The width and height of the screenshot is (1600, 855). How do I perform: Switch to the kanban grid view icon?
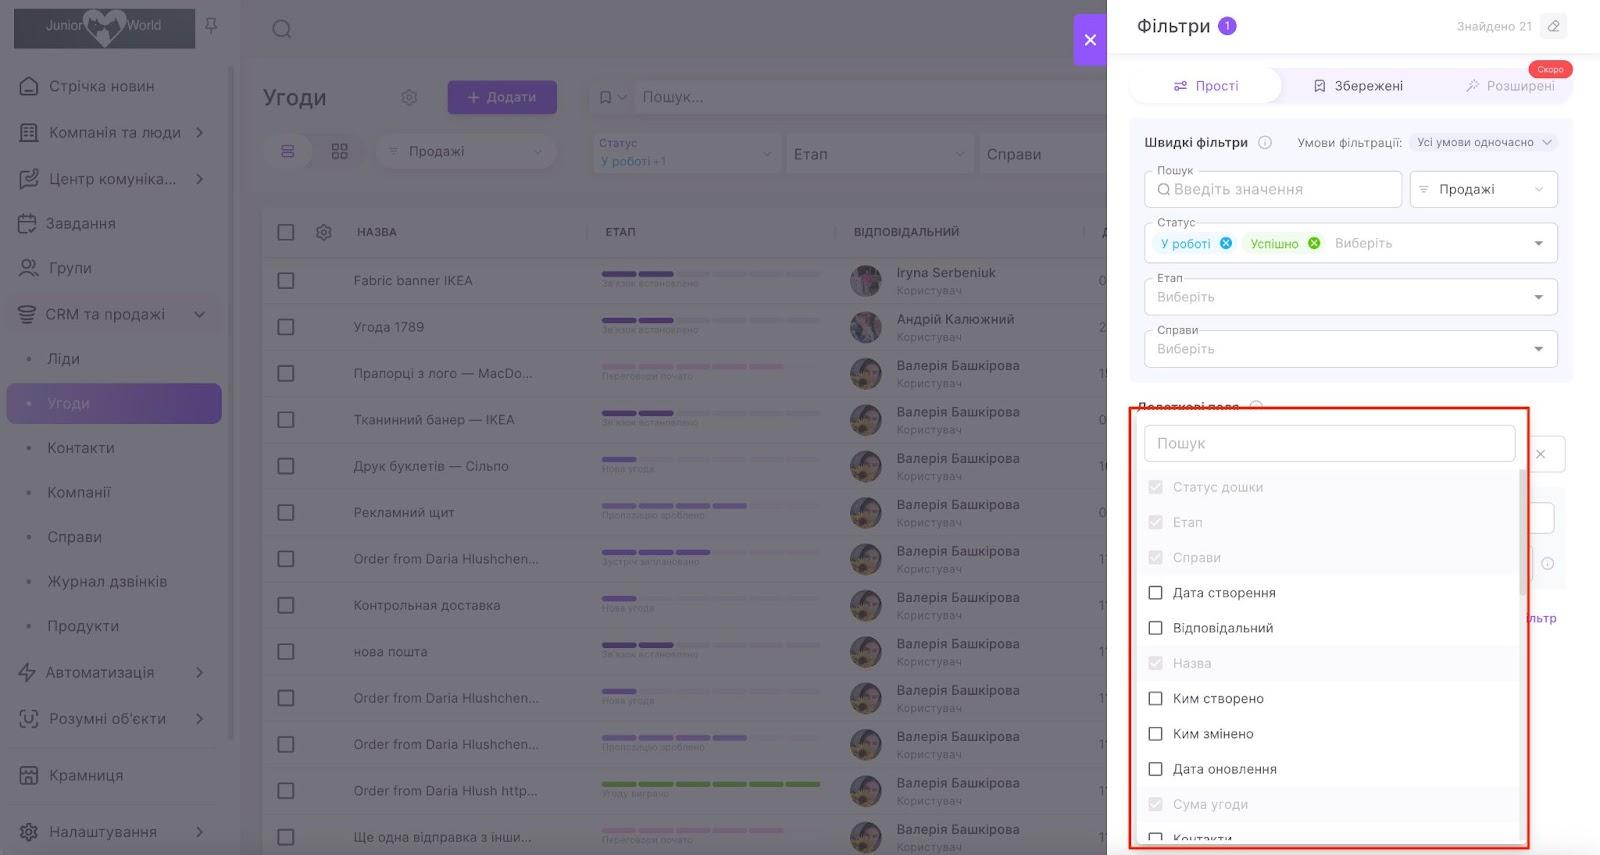(x=340, y=151)
